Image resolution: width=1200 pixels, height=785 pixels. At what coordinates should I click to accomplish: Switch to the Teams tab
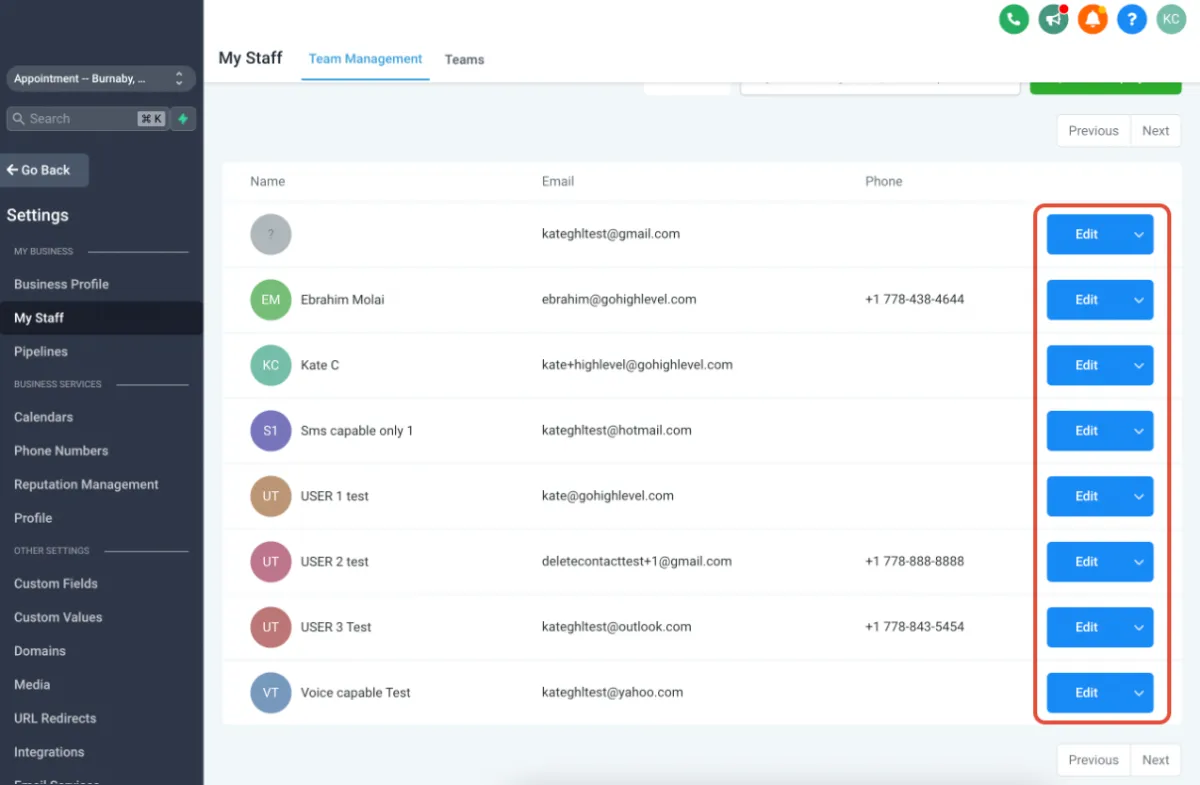464,60
